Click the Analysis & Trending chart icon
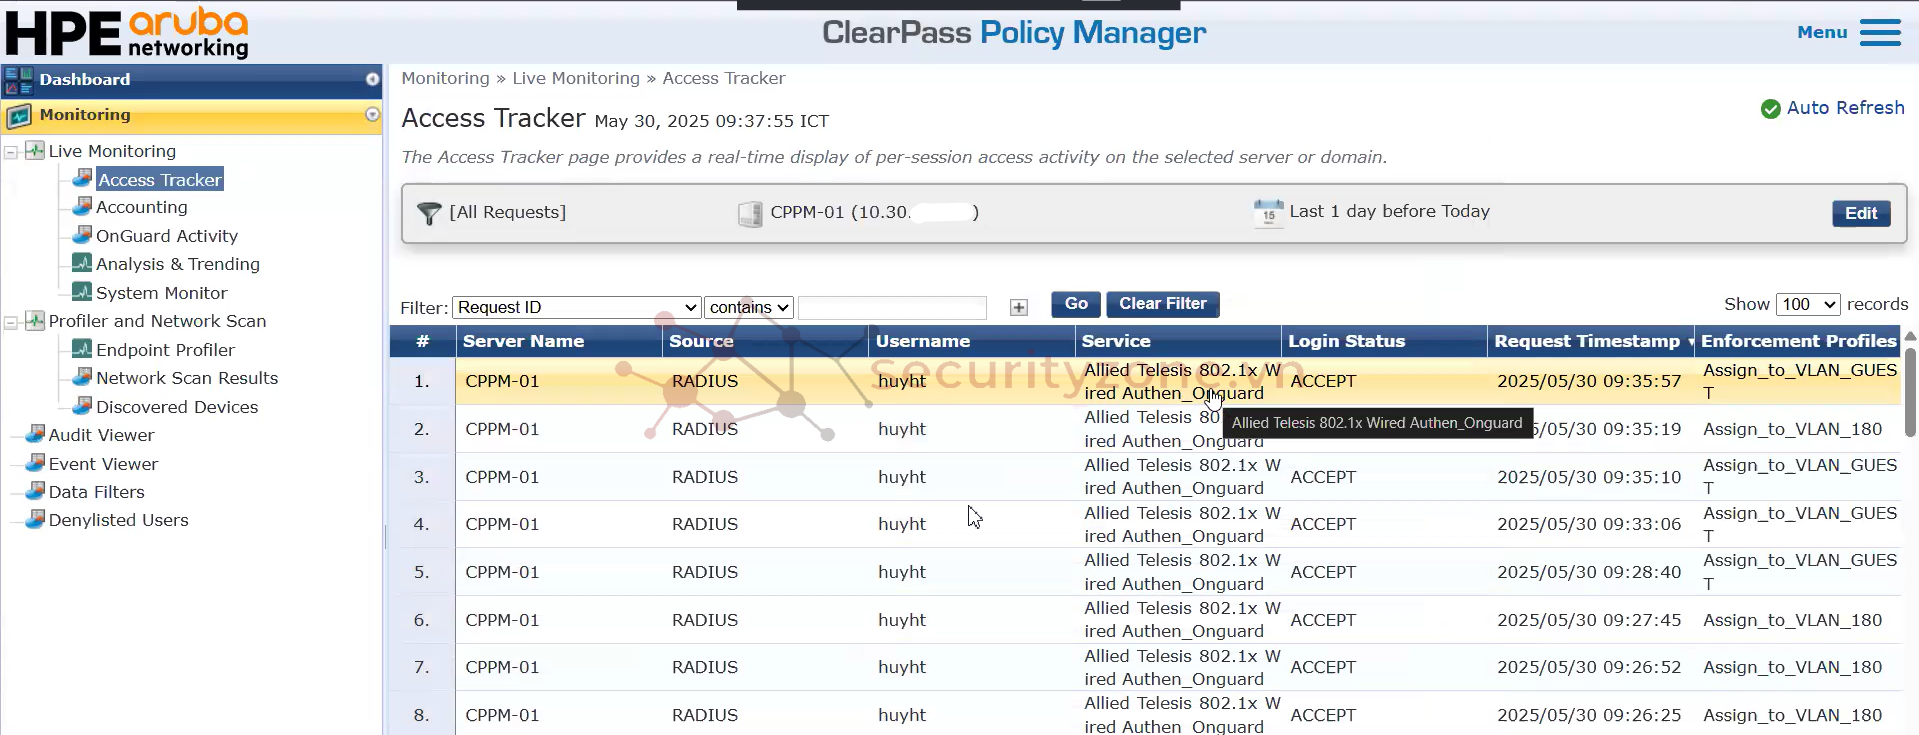Screen dimensions: 1919x735 (82, 263)
